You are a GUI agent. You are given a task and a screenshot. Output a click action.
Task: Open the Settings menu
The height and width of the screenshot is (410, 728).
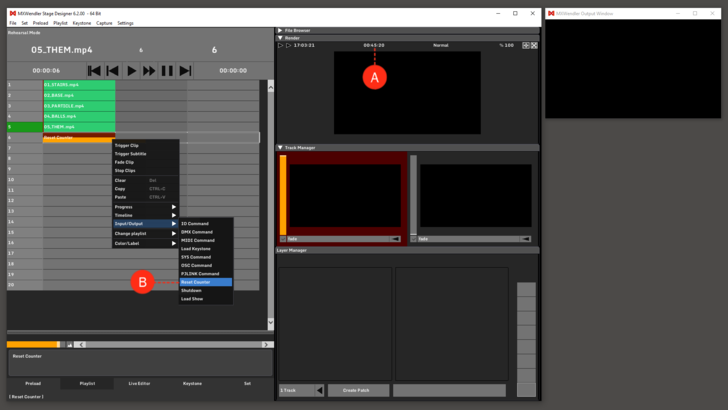click(125, 23)
